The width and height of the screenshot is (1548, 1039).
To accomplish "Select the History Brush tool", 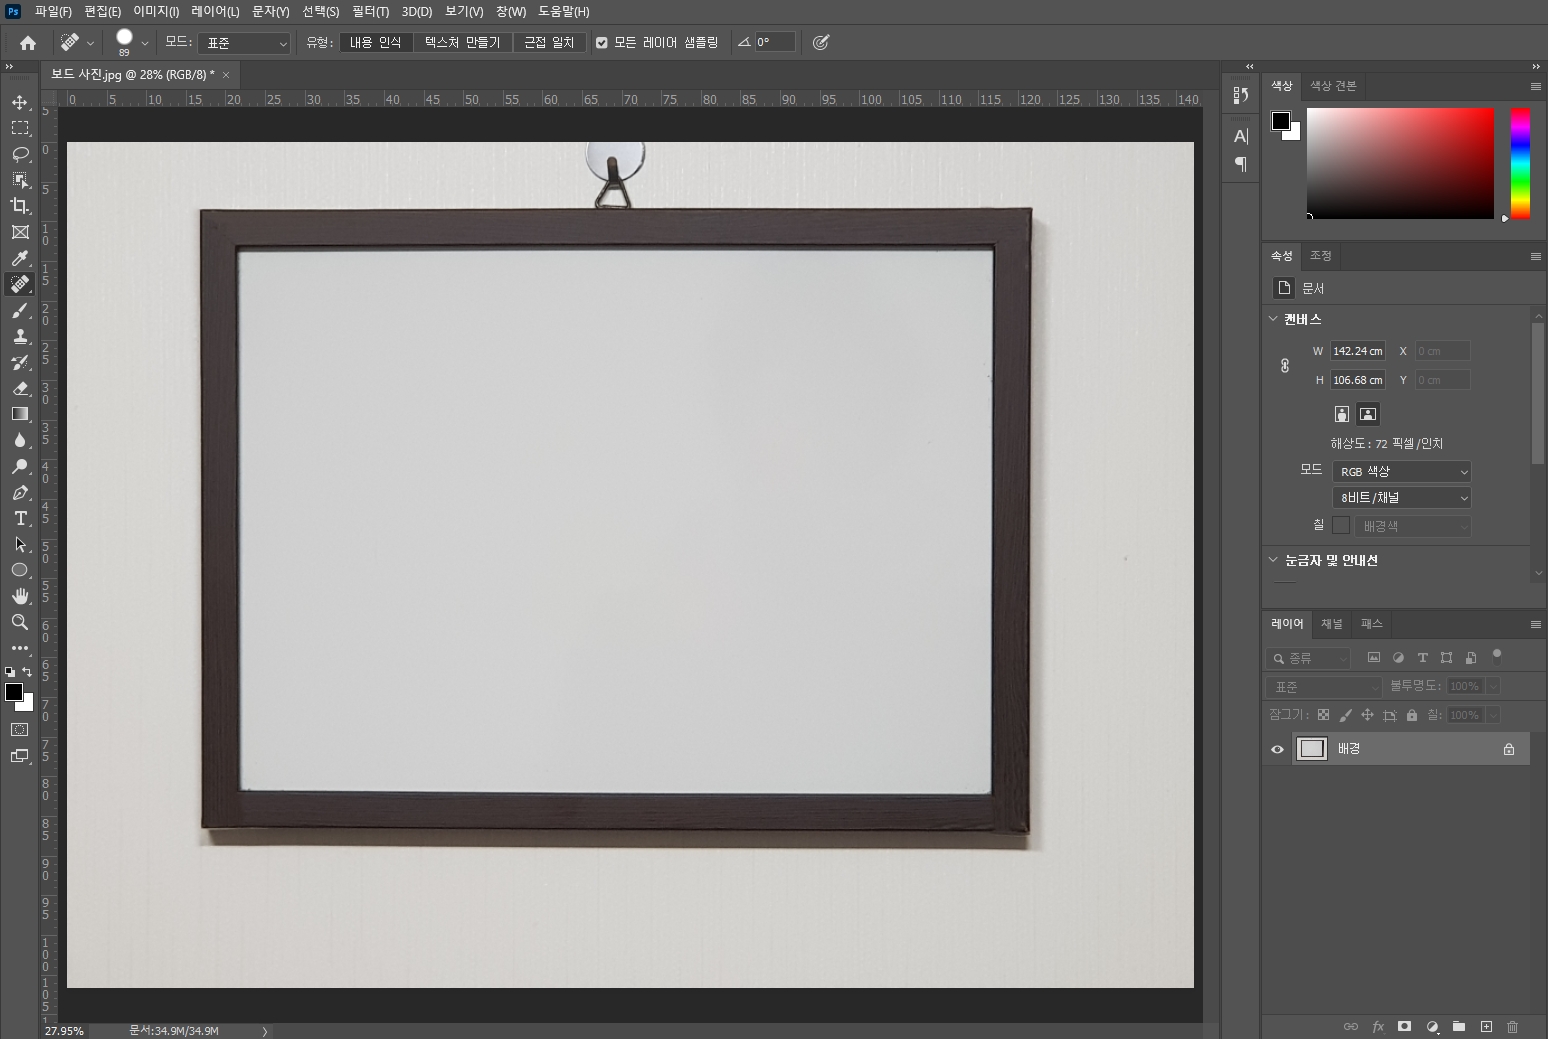I will point(20,363).
